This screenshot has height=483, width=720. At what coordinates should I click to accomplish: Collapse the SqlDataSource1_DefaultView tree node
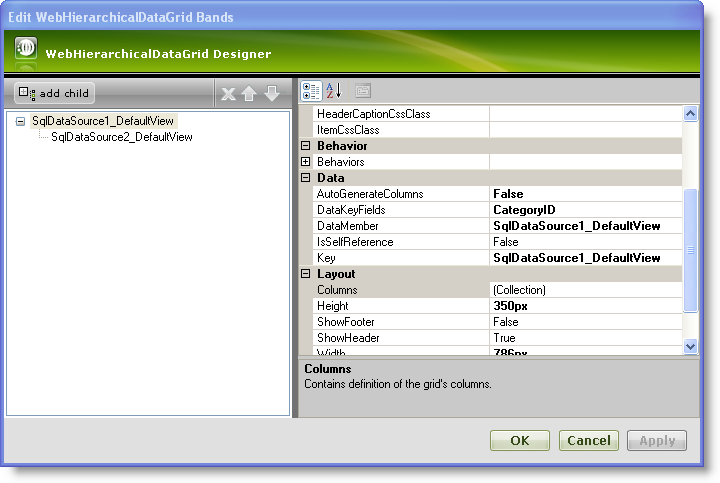pyautogui.click(x=21, y=121)
